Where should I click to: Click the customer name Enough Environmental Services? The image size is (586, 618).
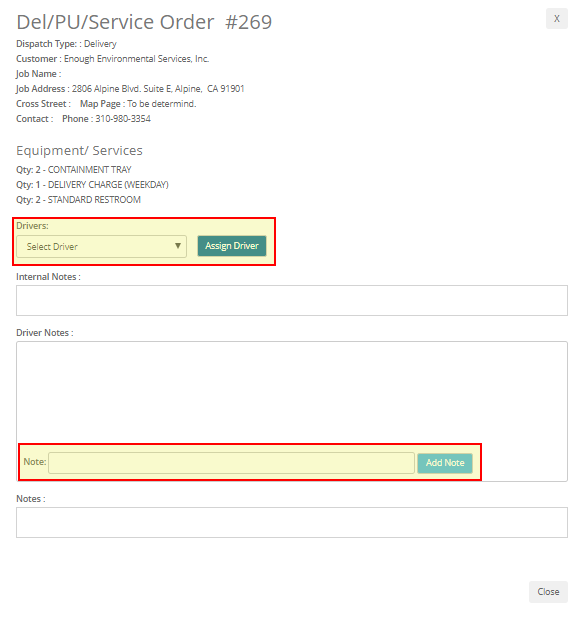pyautogui.click(x=136, y=59)
